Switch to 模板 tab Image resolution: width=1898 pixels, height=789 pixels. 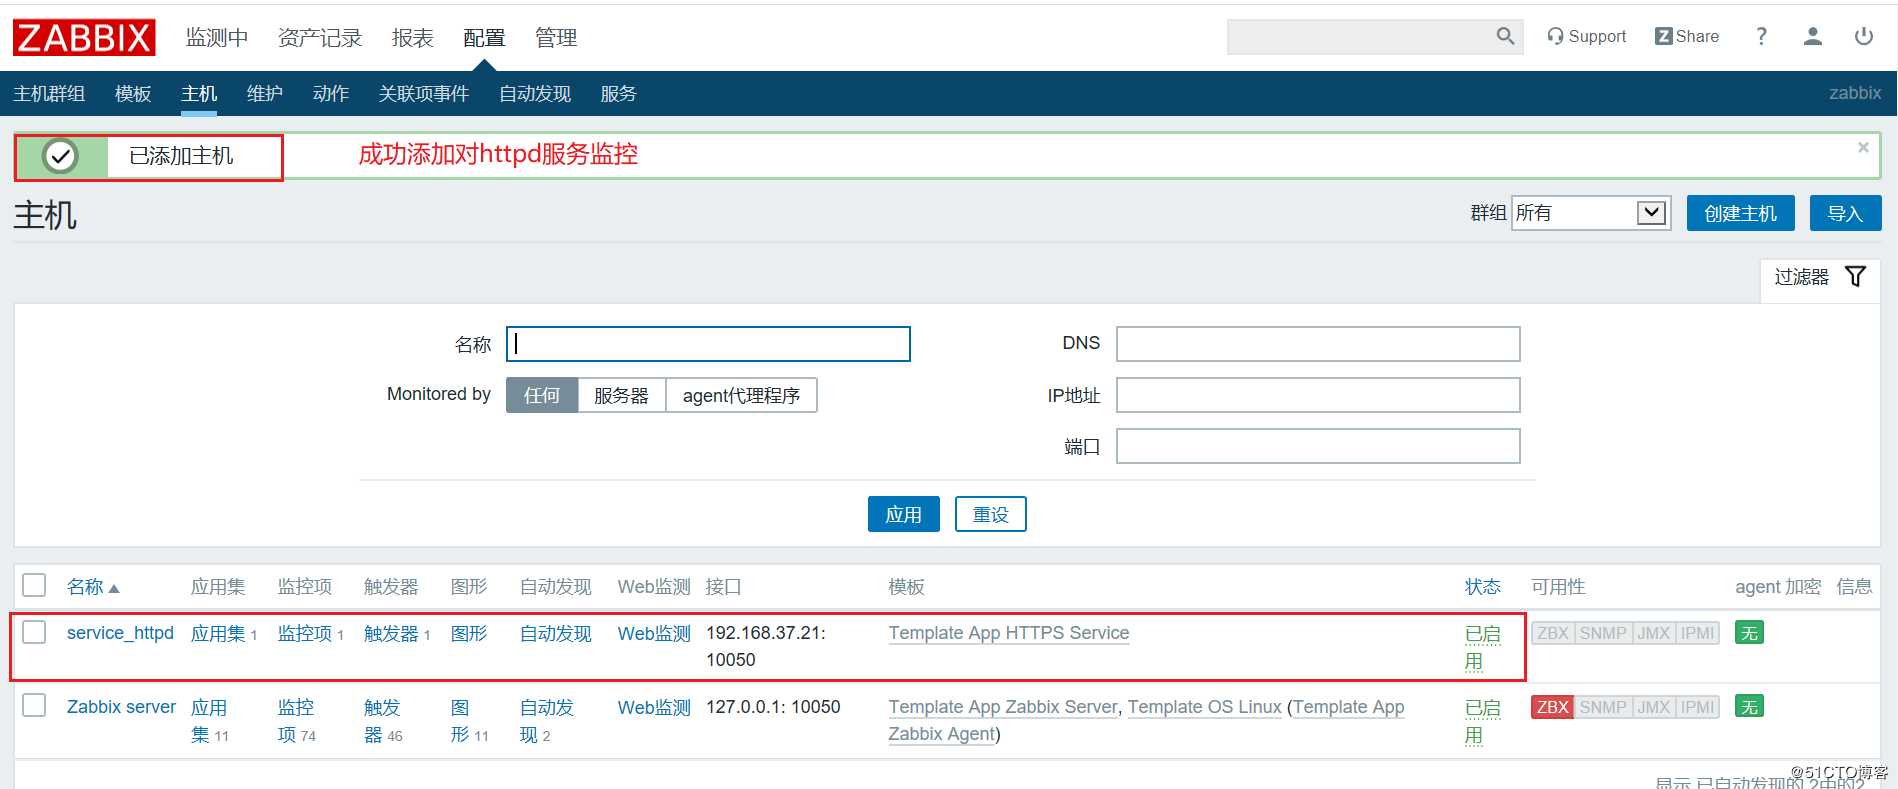click(x=133, y=93)
